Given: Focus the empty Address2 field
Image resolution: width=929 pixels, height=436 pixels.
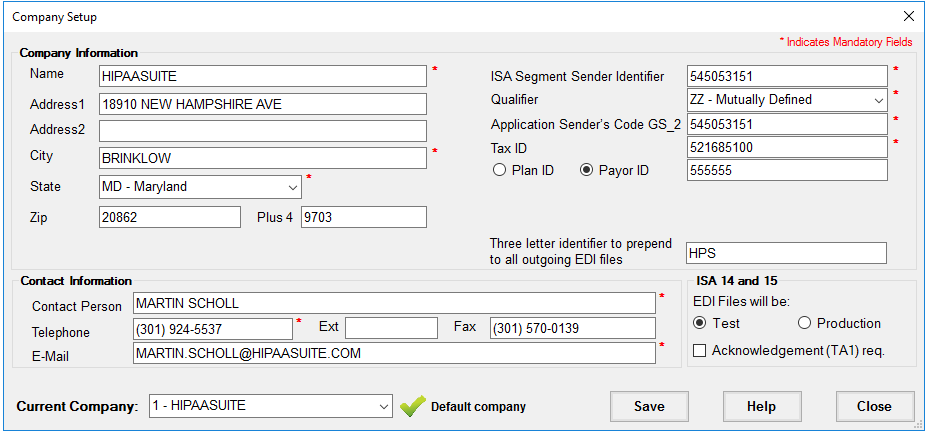Looking at the screenshot, I should [263, 131].
